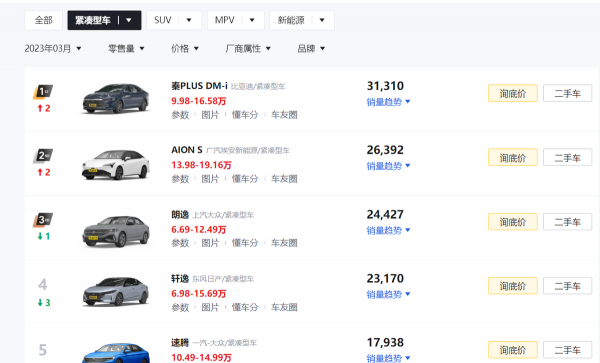Select the 全部 category tab
The image size is (600, 363).
coord(43,20)
